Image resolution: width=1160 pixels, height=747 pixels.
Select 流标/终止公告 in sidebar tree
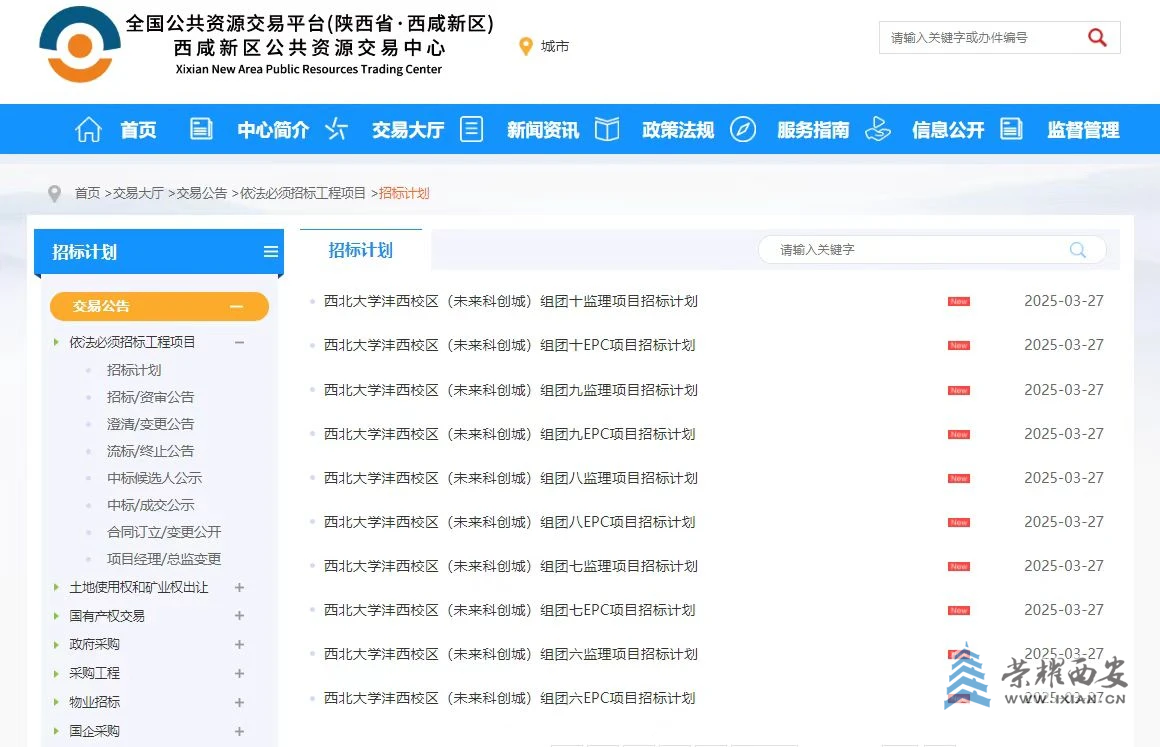[150, 451]
